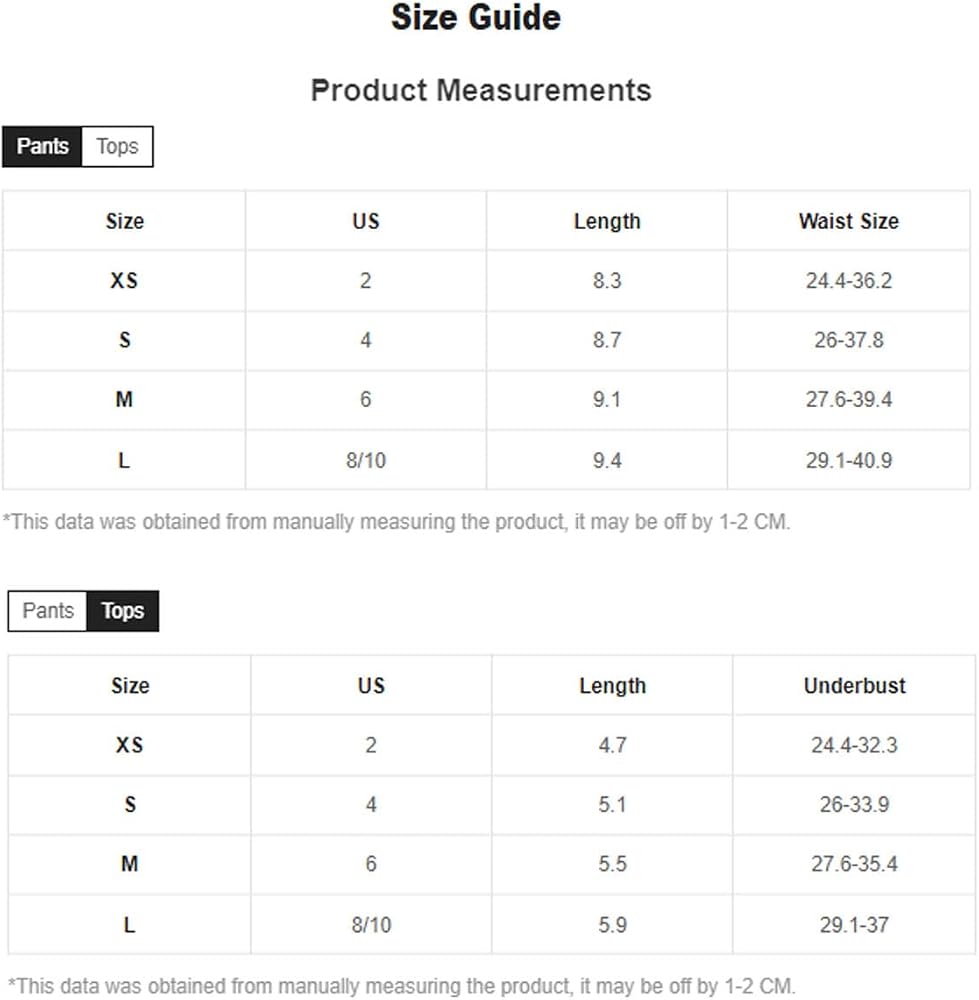
Task: Click the Product Measurements subtitle
Action: (481, 90)
